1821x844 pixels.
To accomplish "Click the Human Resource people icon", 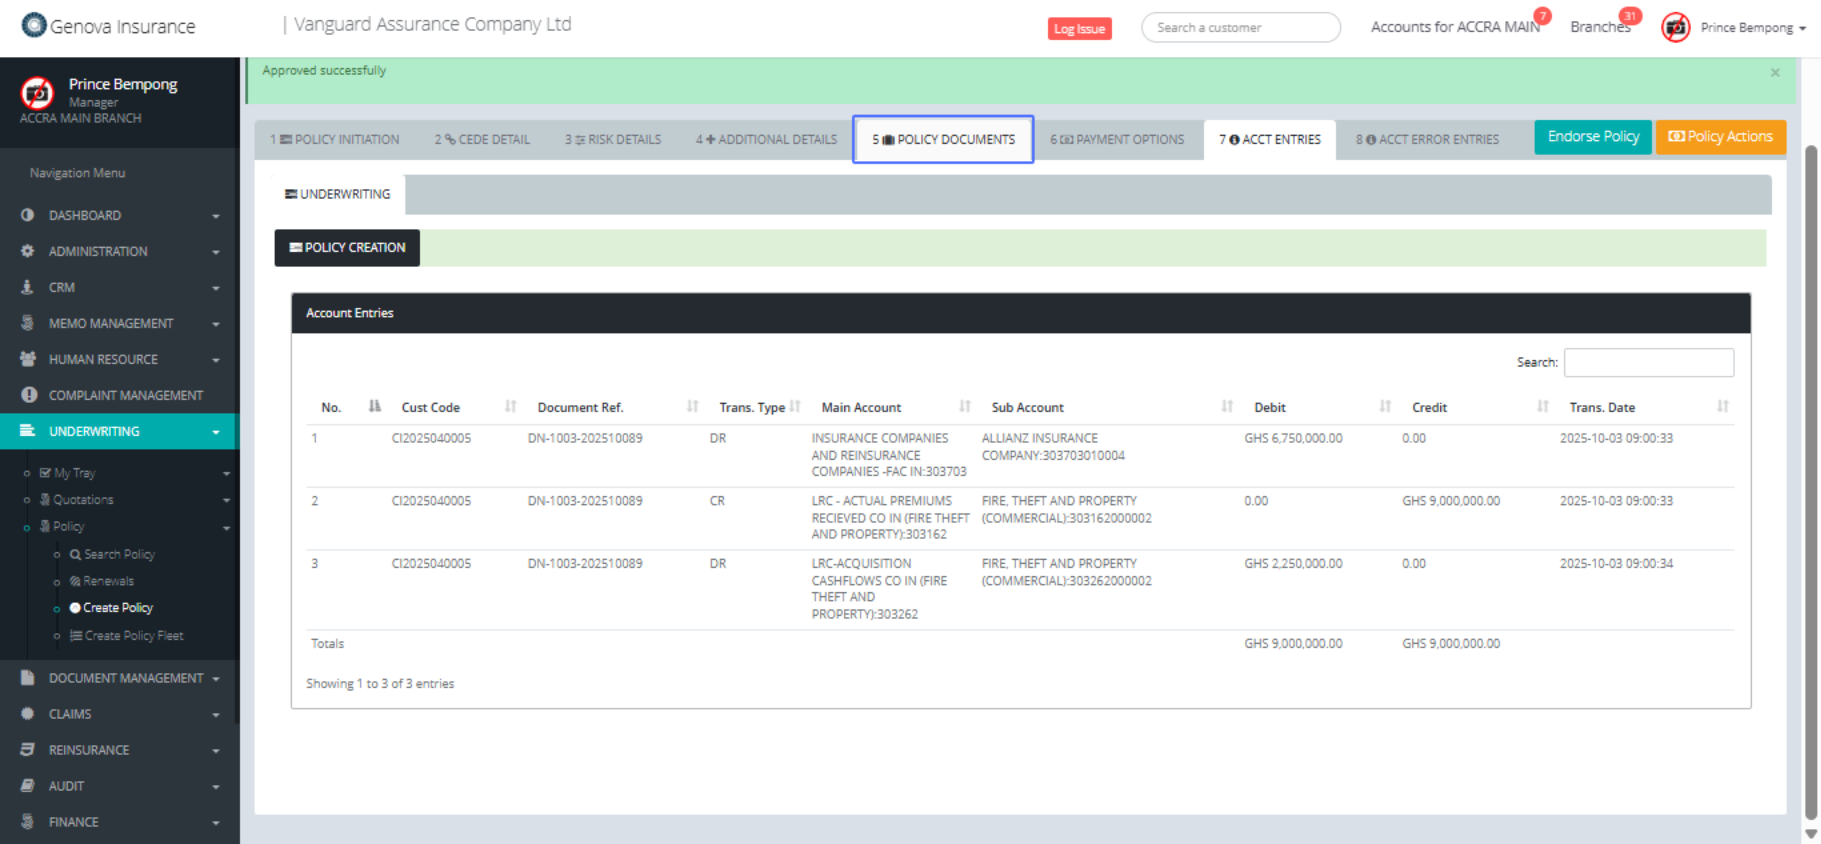I will click(28, 359).
